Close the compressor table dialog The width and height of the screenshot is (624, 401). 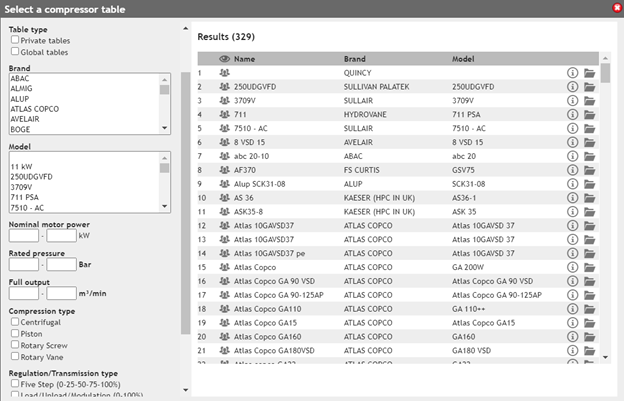(x=617, y=8)
